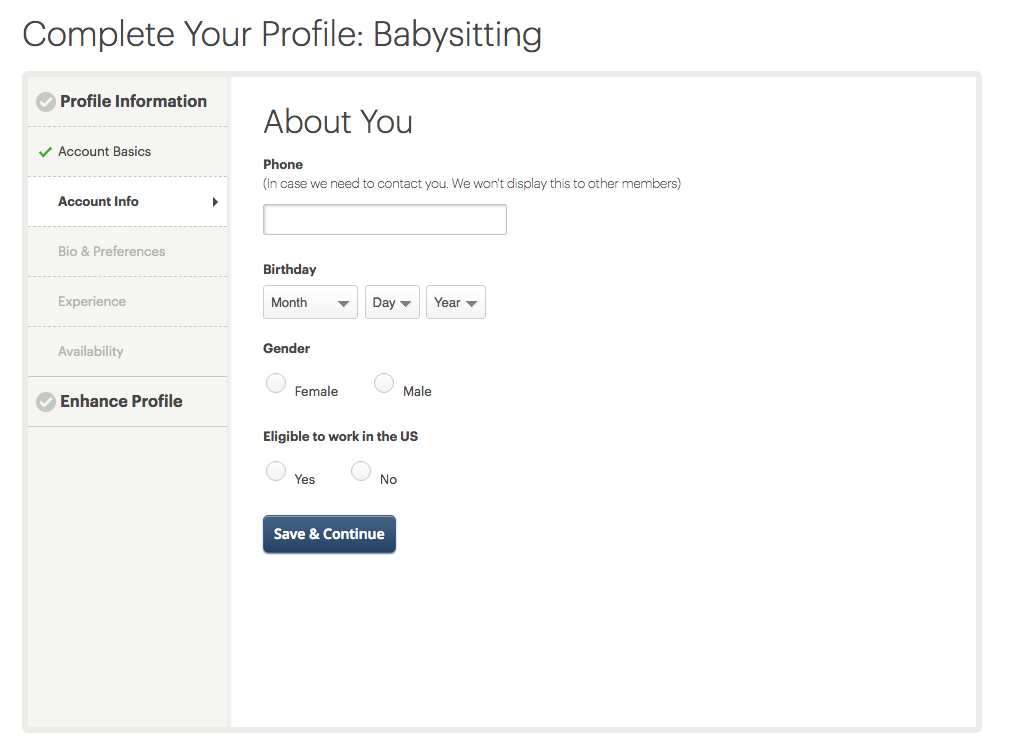This screenshot has height=750, width=1013.
Task: Select the Account Info sidebar label
Action: tap(98, 202)
